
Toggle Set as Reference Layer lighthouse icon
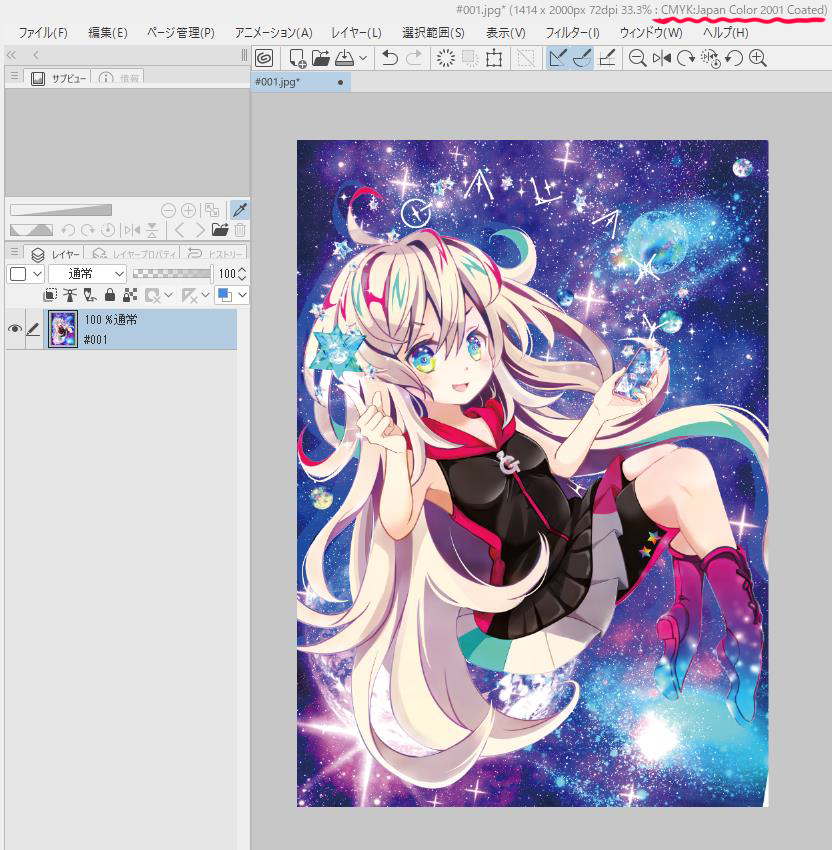tap(70, 295)
